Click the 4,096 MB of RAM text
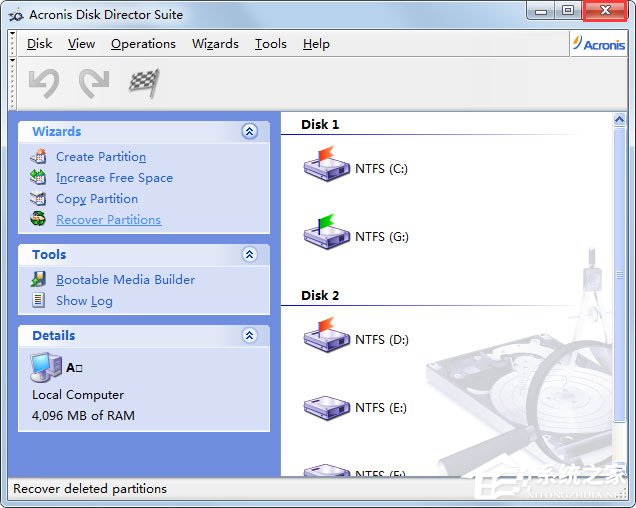 pos(83,415)
